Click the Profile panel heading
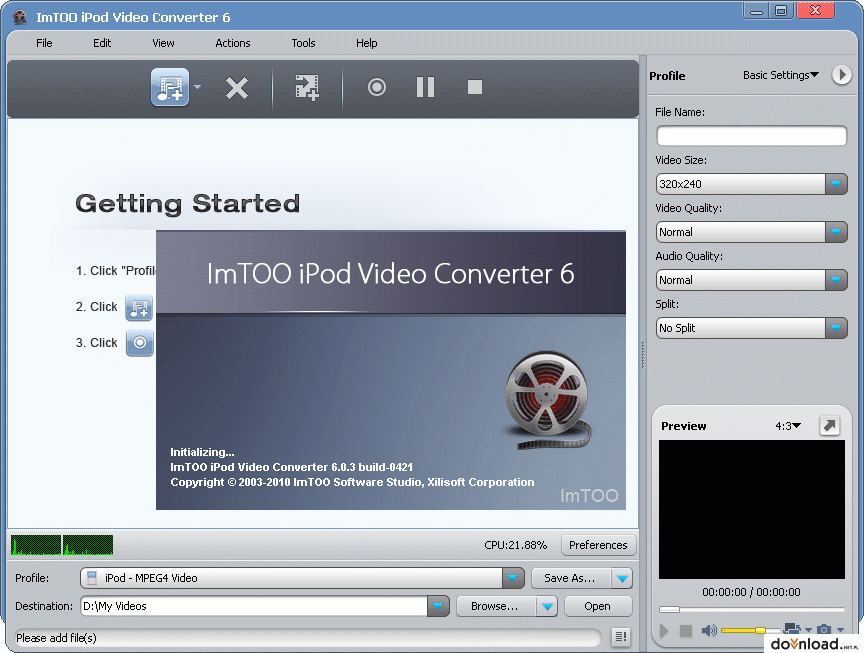Viewport: 864px width, 653px height. point(667,76)
